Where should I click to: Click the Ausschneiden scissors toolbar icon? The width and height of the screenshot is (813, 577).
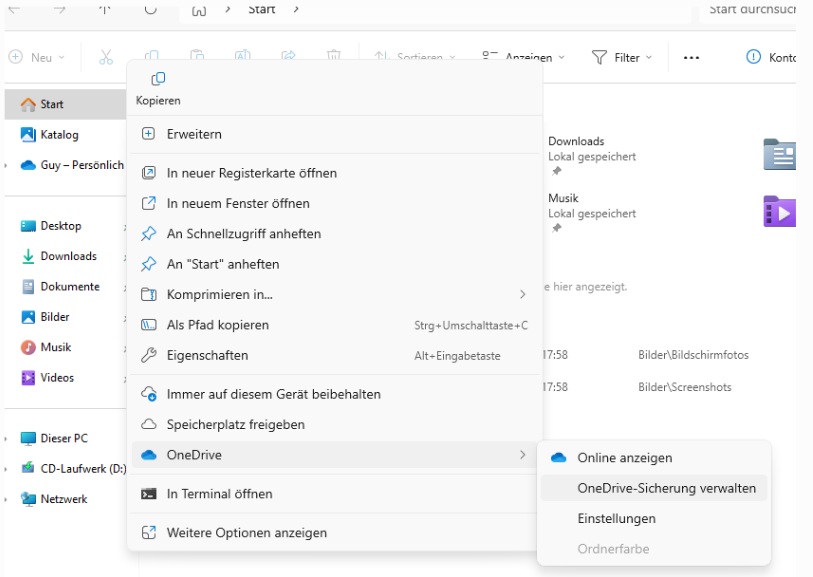tap(106, 58)
